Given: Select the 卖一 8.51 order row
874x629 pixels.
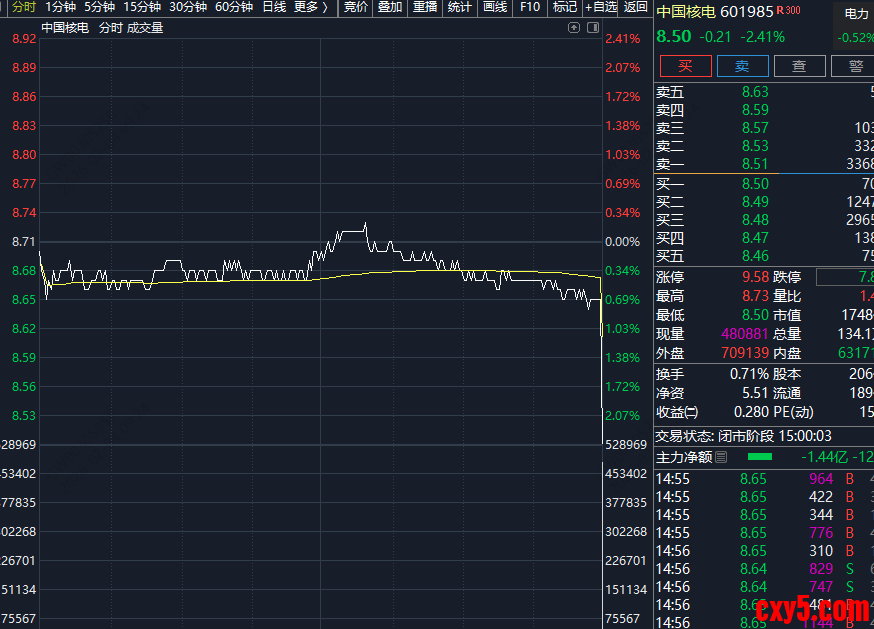Looking at the screenshot, I should coord(764,164).
